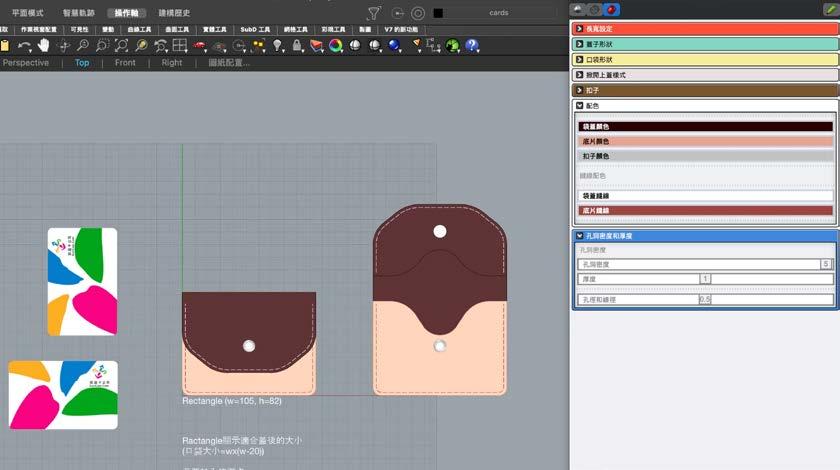
Task: Open the help question mark icon
Action: pos(471,46)
